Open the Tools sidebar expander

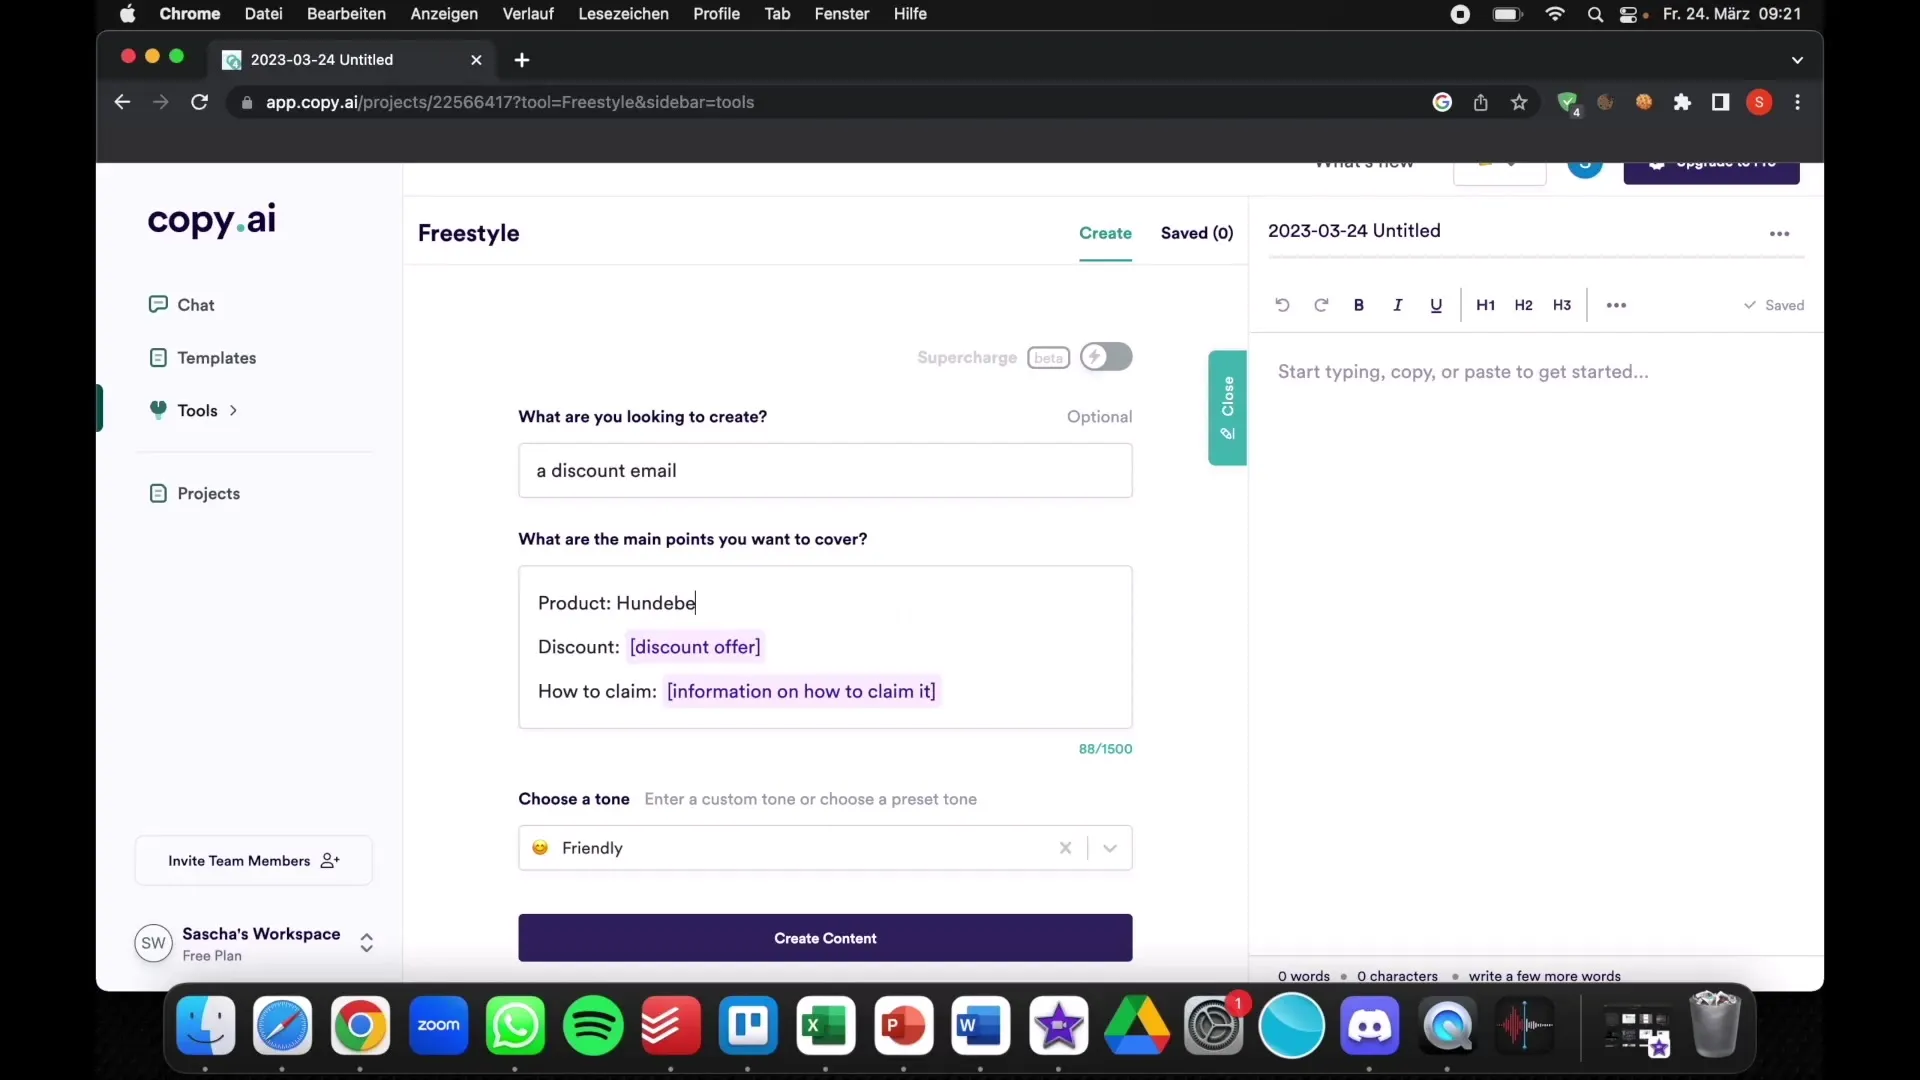coord(232,410)
